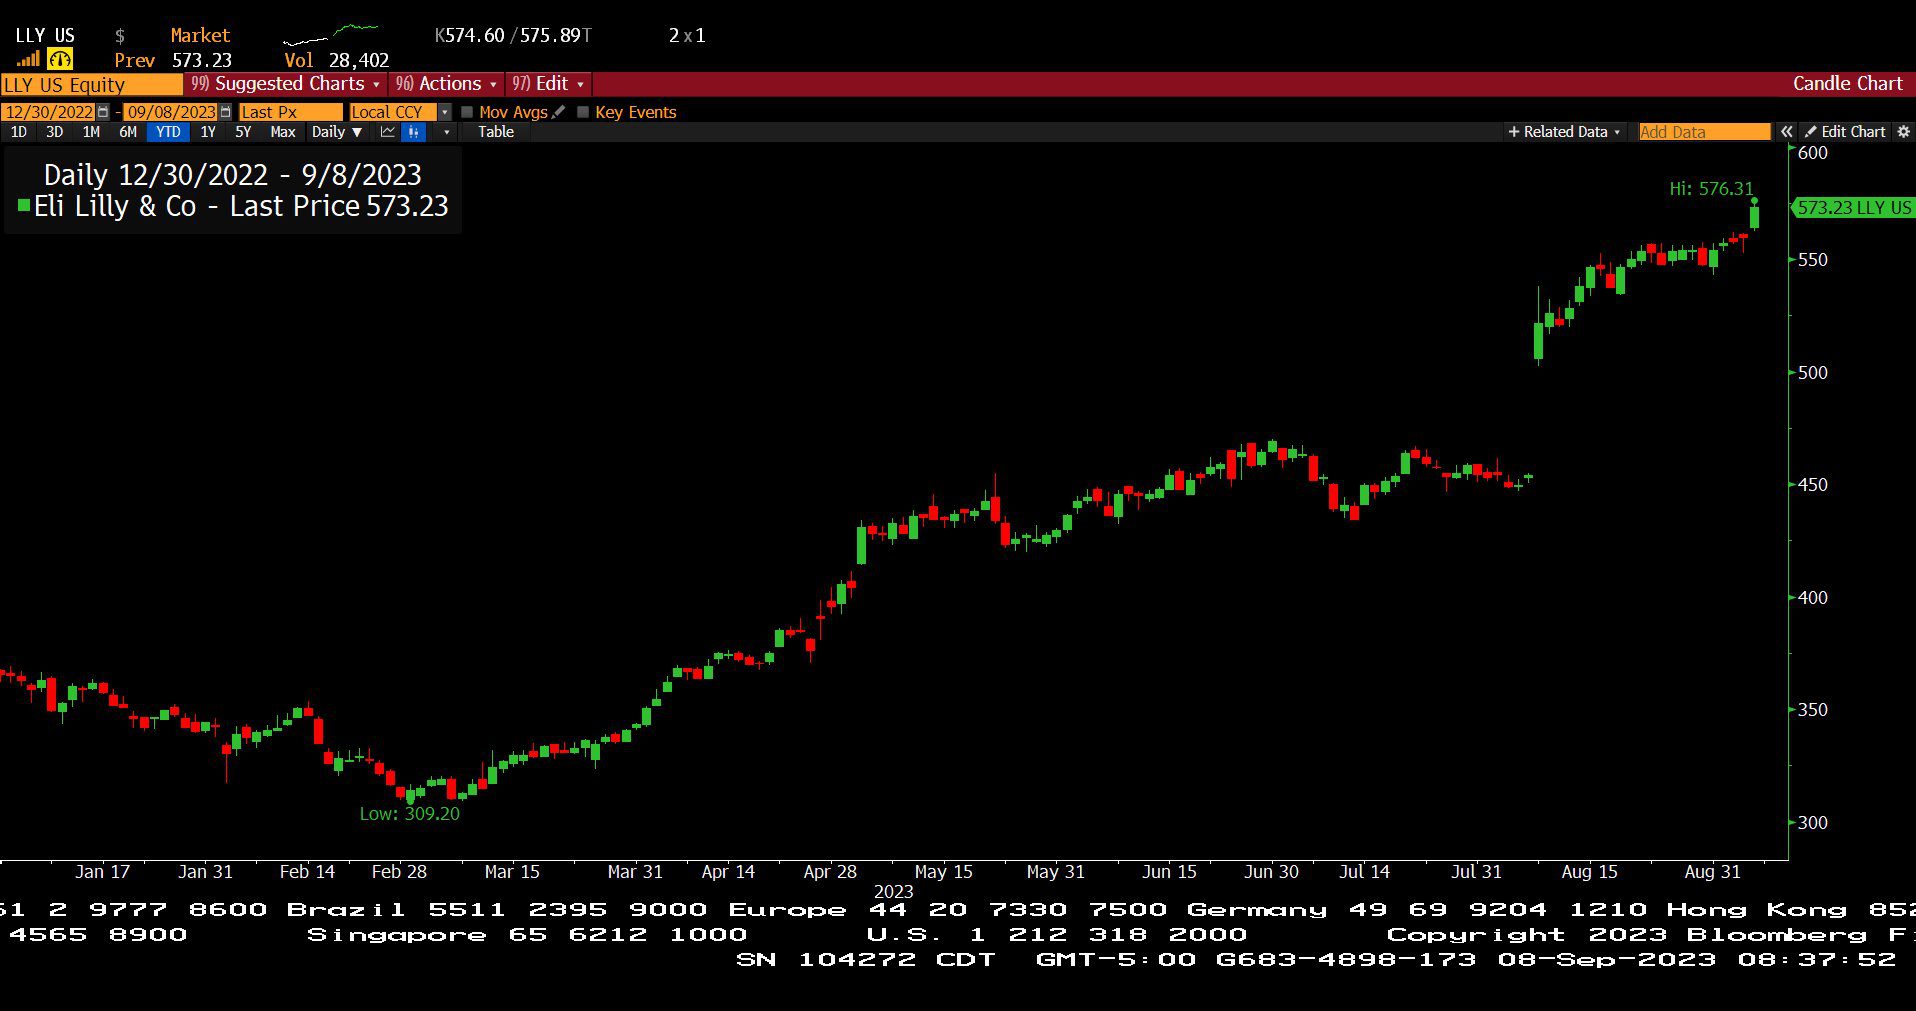Click the start date field 12/30/2022
The width and height of the screenshot is (1916, 1011).
tap(49, 112)
